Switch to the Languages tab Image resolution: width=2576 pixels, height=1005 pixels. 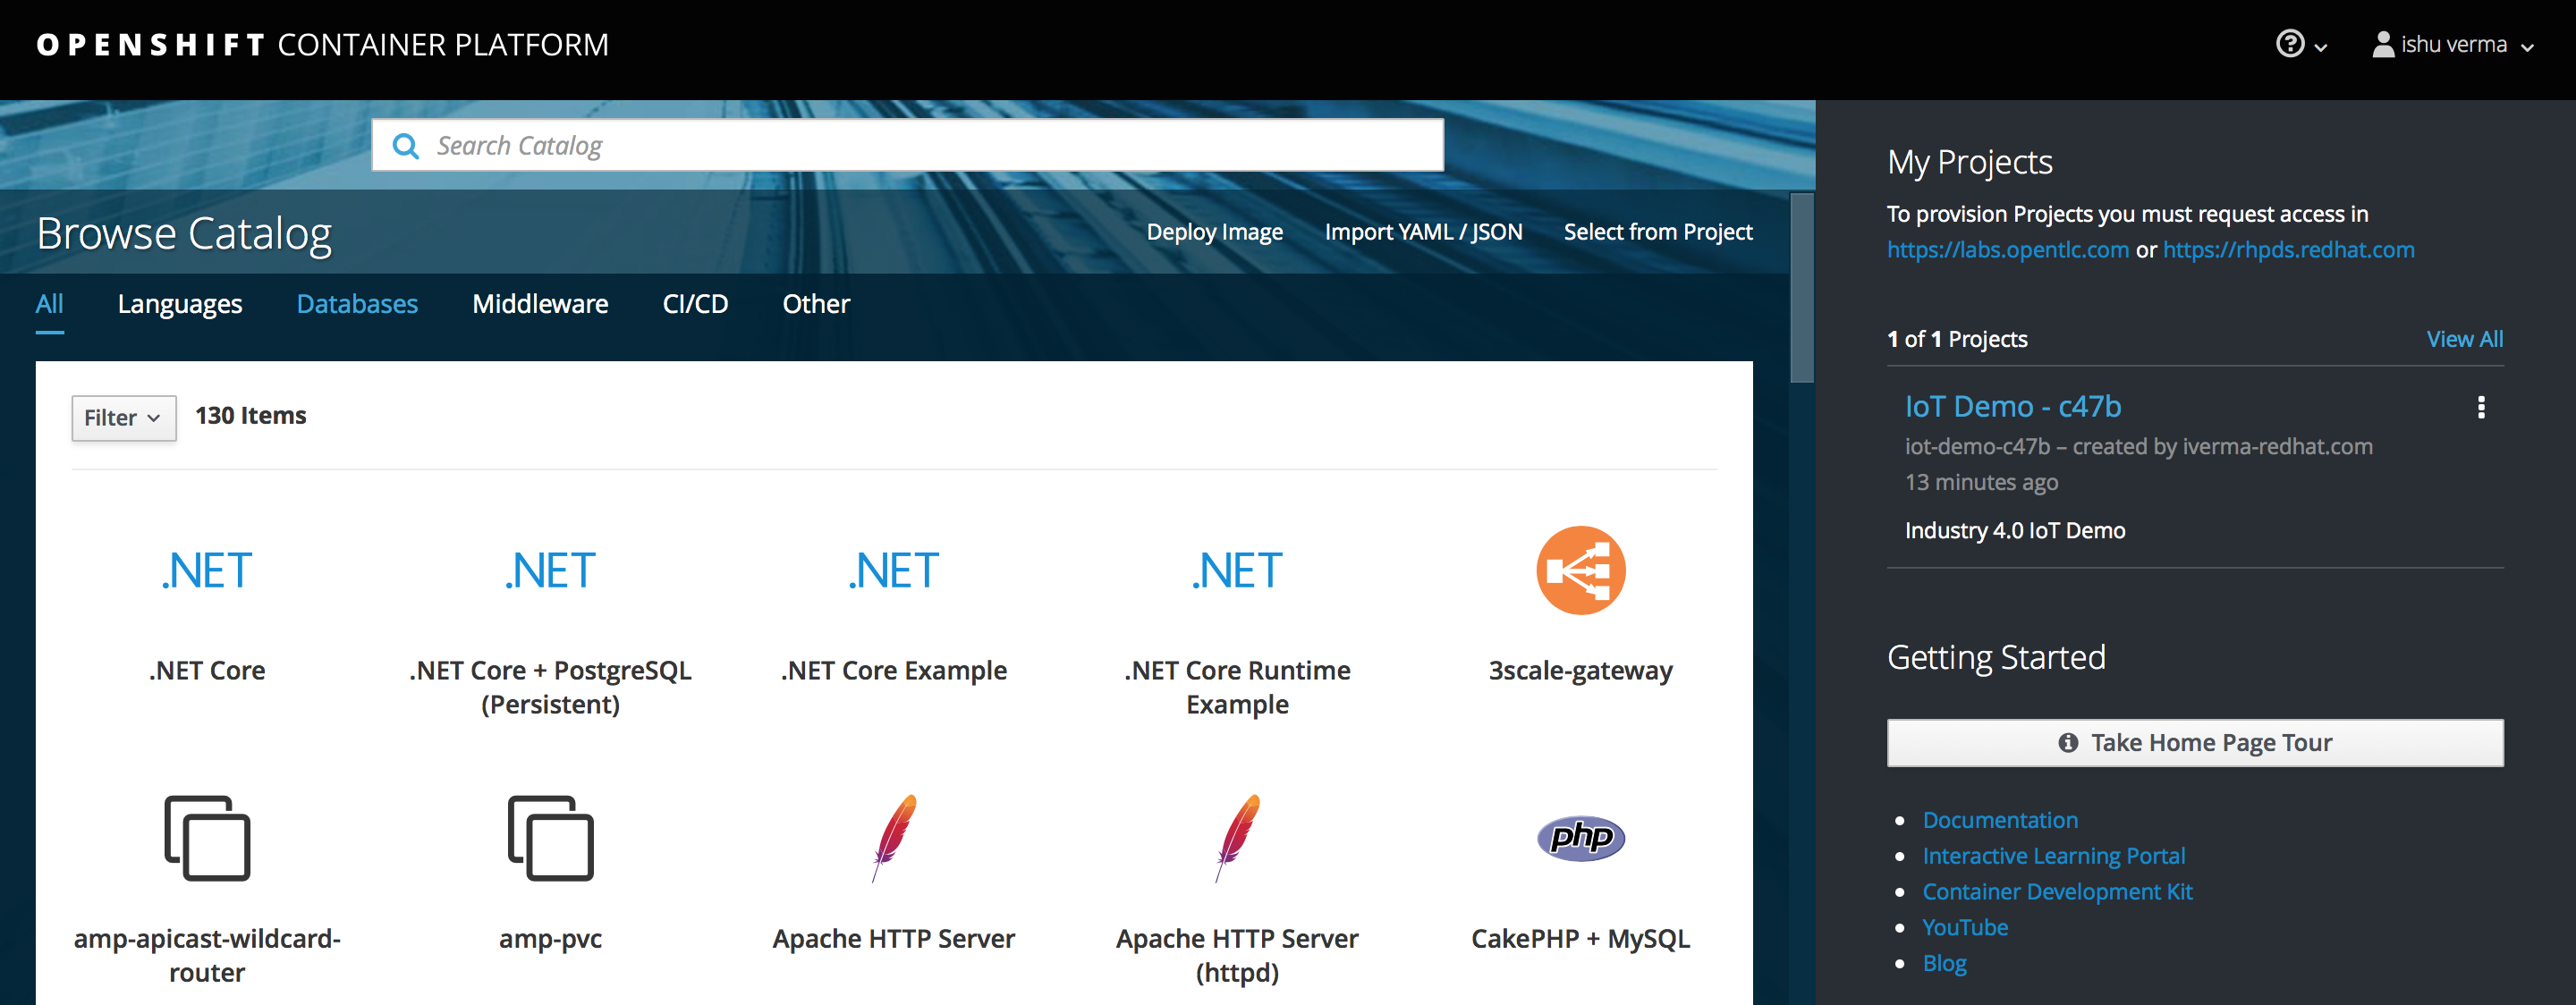pos(180,304)
